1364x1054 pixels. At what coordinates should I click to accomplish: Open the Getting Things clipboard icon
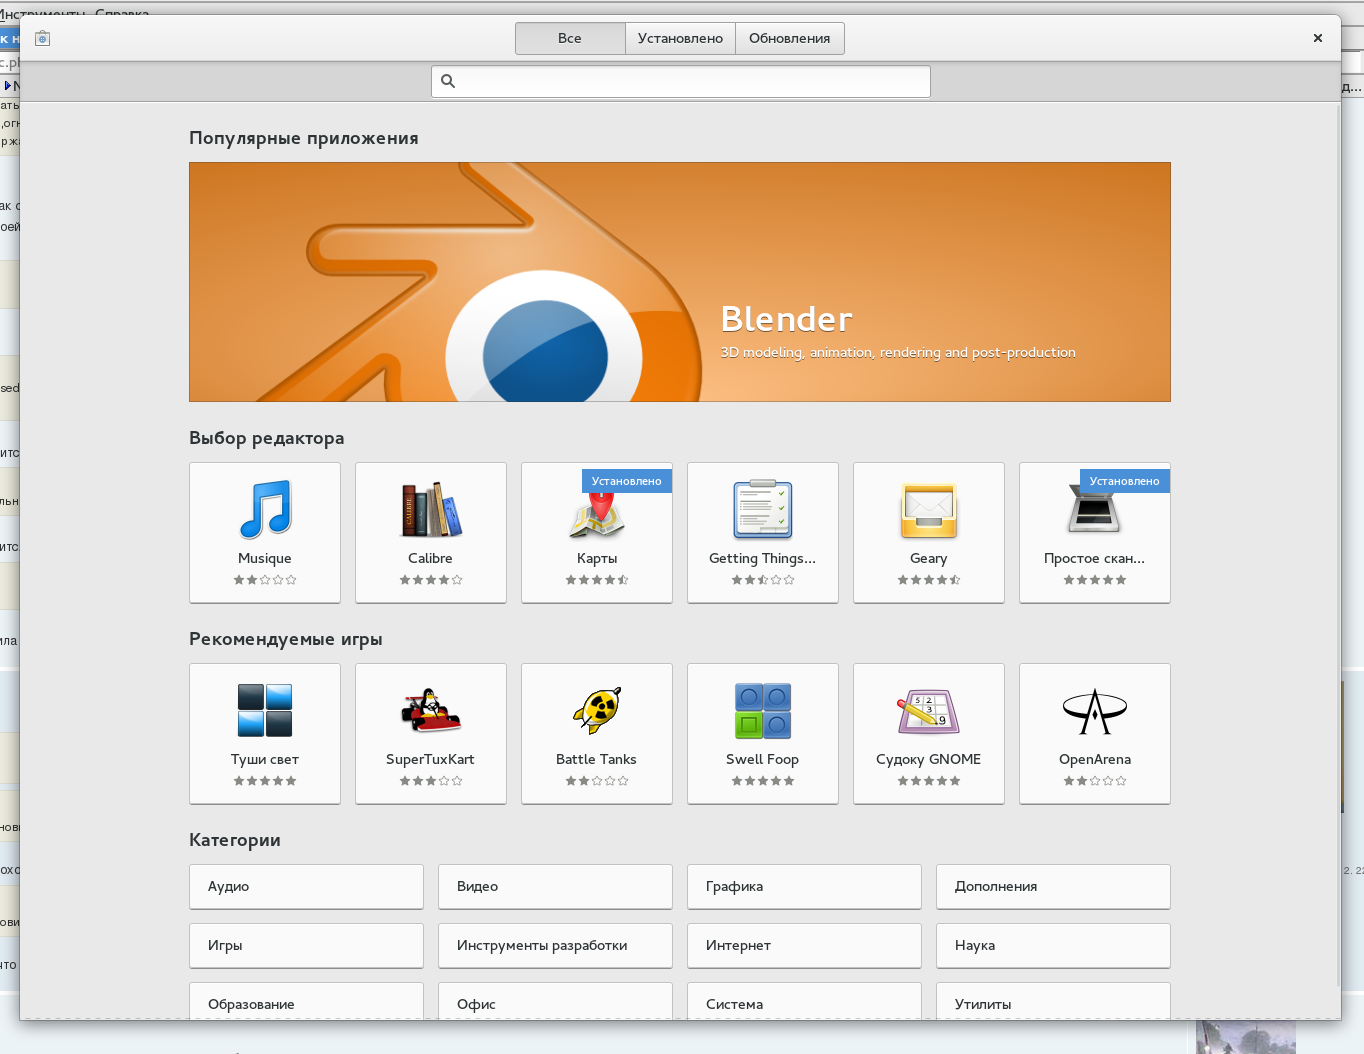(x=763, y=509)
